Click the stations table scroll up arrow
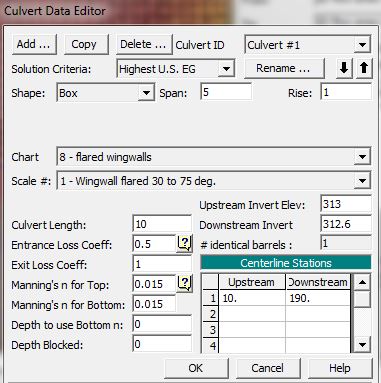The height and width of the screenshot is (383, 381). click(362, 282)
